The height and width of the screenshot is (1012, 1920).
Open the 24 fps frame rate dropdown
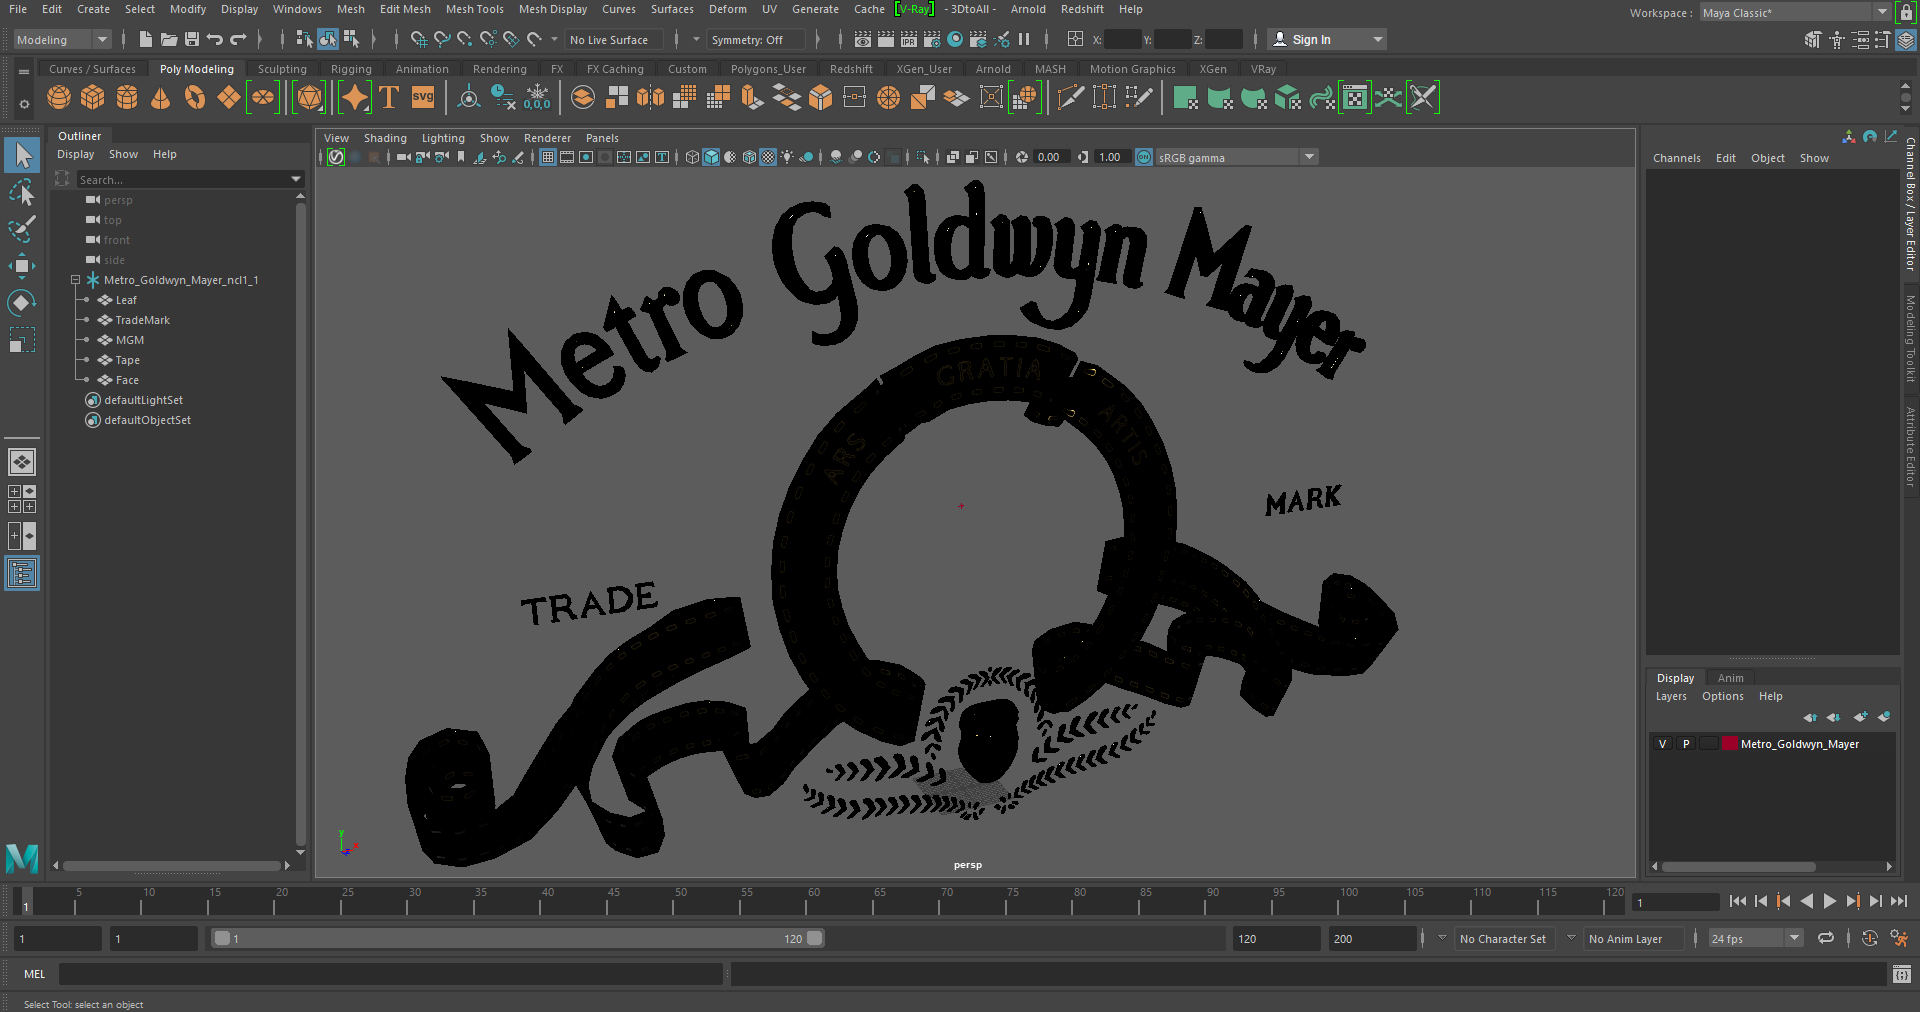tap(1755, 939)
